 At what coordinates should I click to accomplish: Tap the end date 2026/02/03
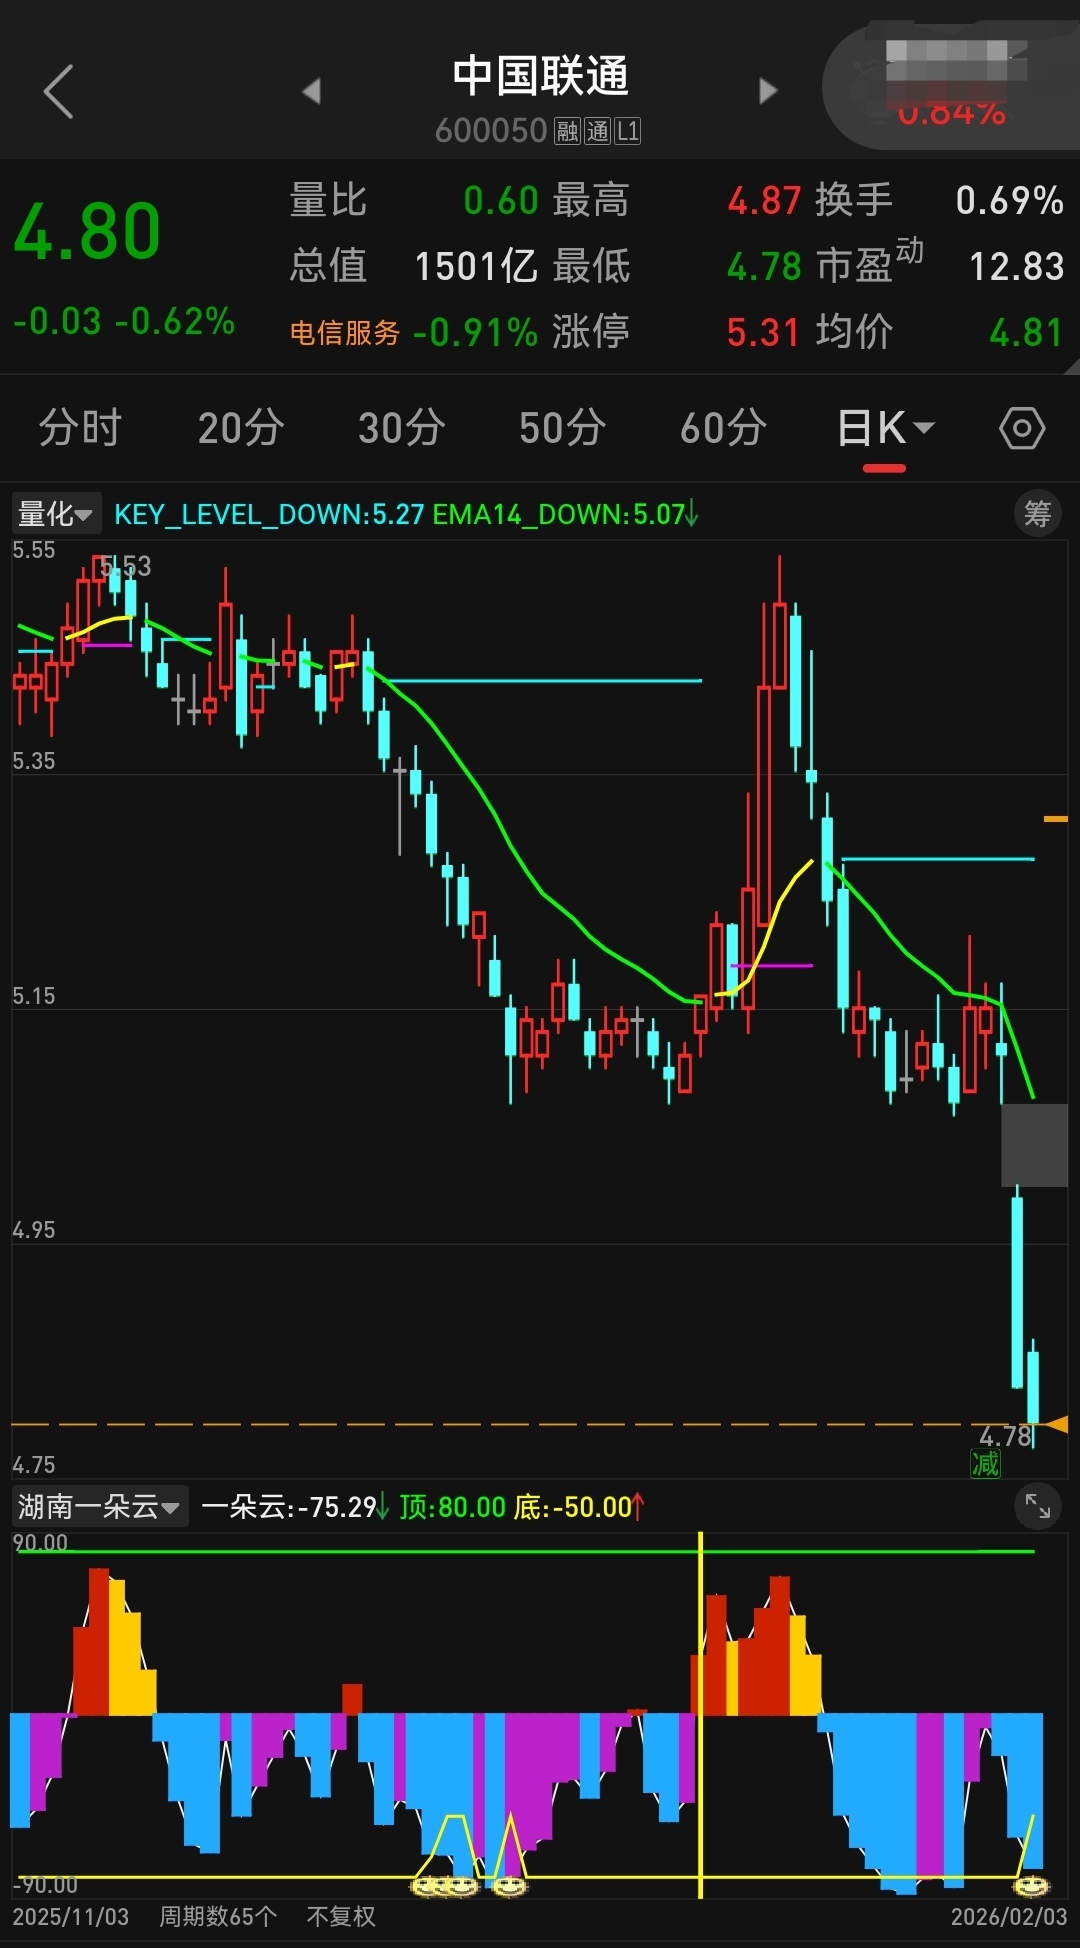(x=1009, y=1916)
